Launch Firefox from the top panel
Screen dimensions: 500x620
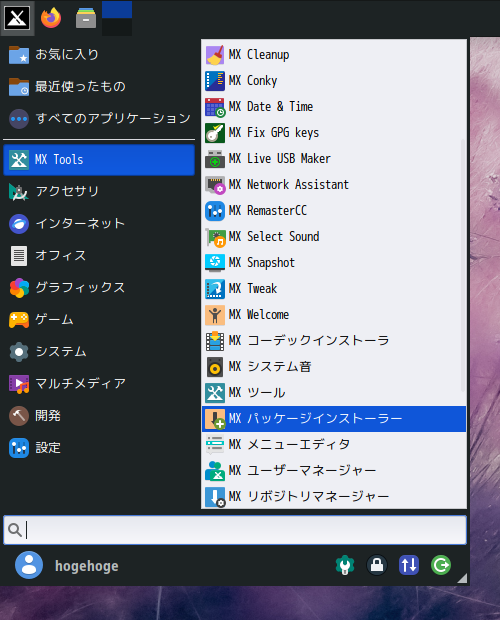tap(51, 18)
